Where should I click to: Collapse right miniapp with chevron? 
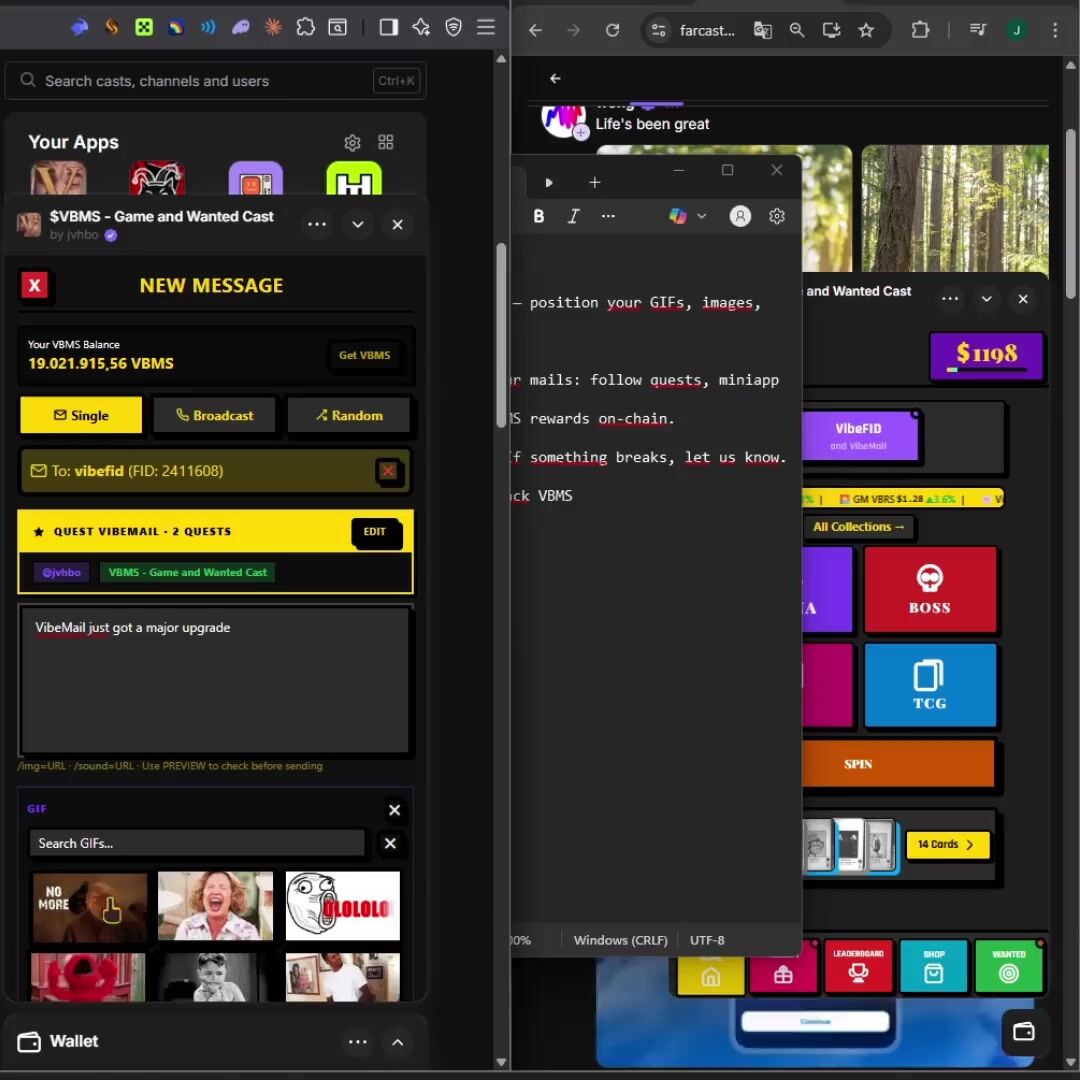(986, 299)
